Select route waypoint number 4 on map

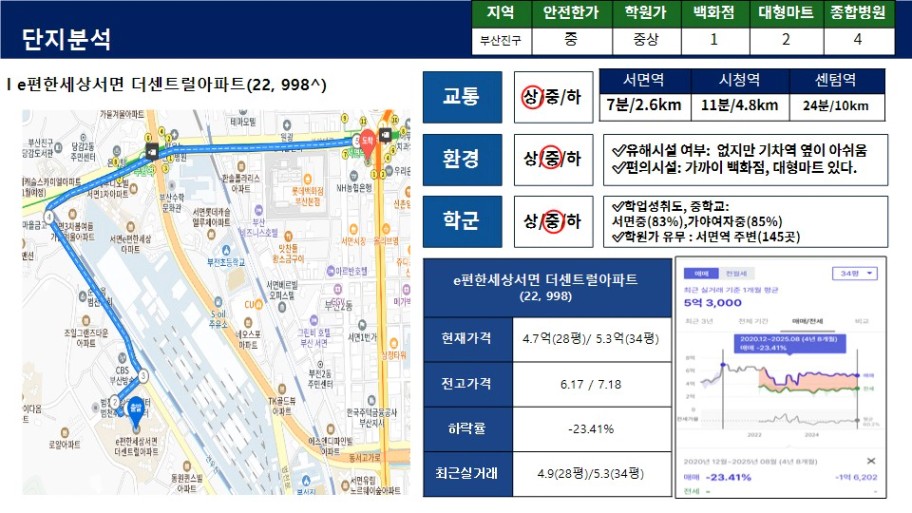(49, 216)
